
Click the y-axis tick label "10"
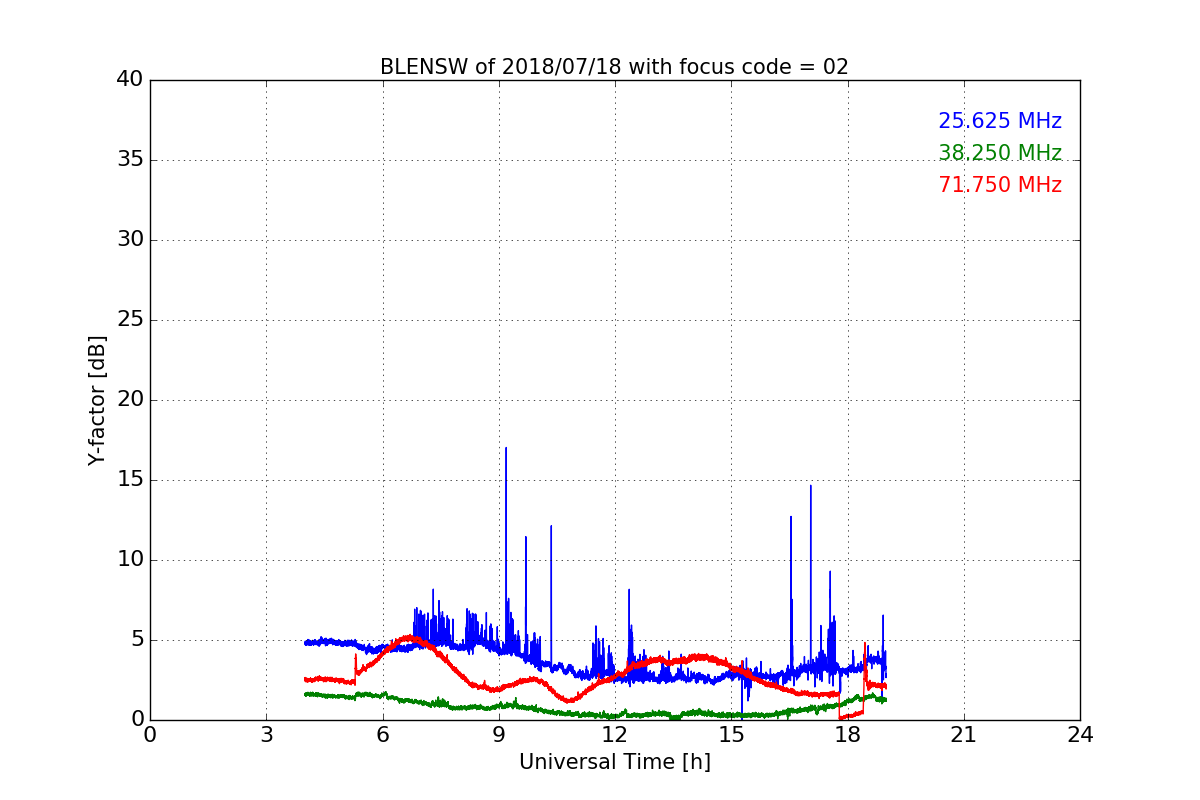(130, 560)
